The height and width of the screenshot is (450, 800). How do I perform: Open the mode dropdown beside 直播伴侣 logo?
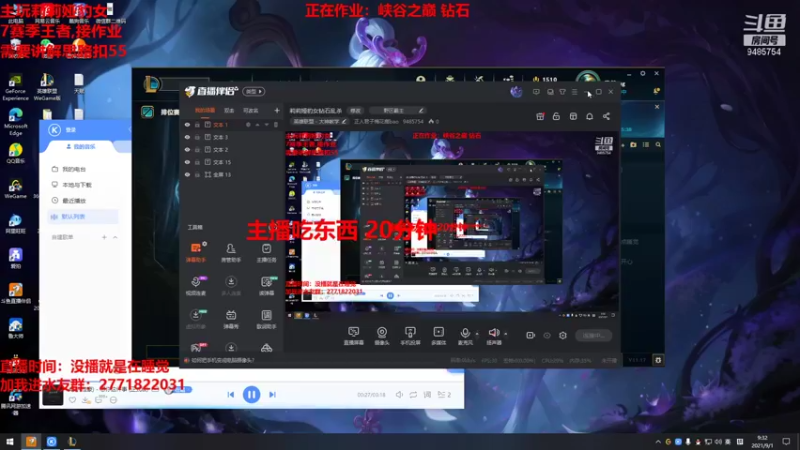point(254,91)
